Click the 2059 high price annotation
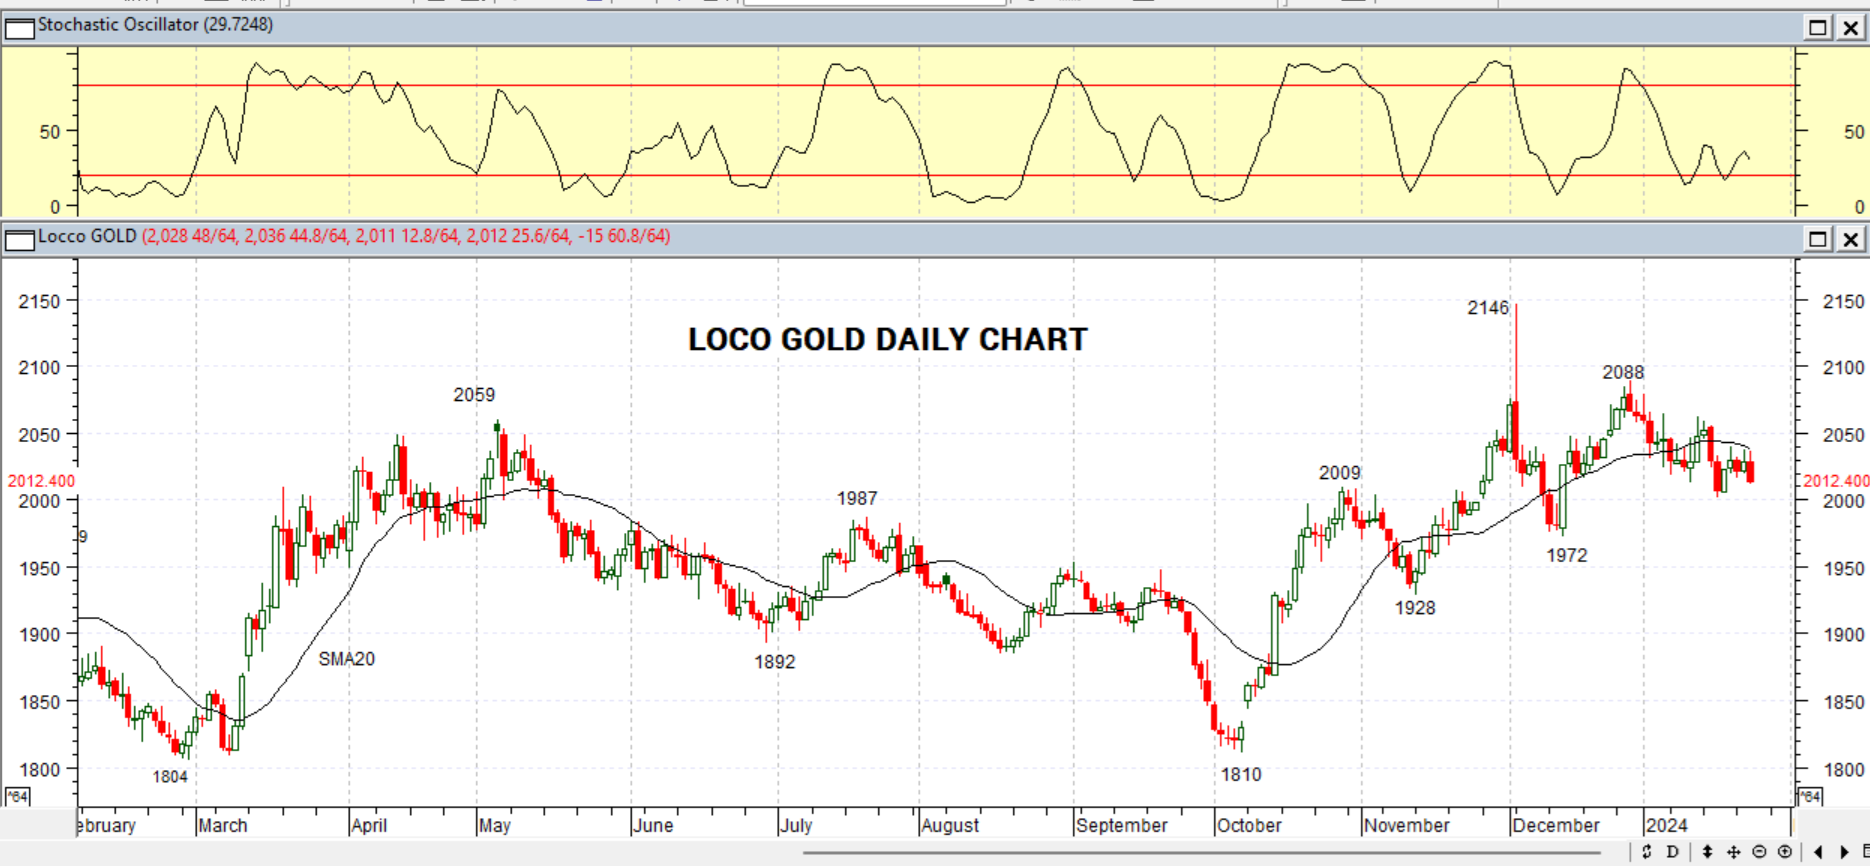Screen dimensions: 1870x866 click(x=474, y=395)
